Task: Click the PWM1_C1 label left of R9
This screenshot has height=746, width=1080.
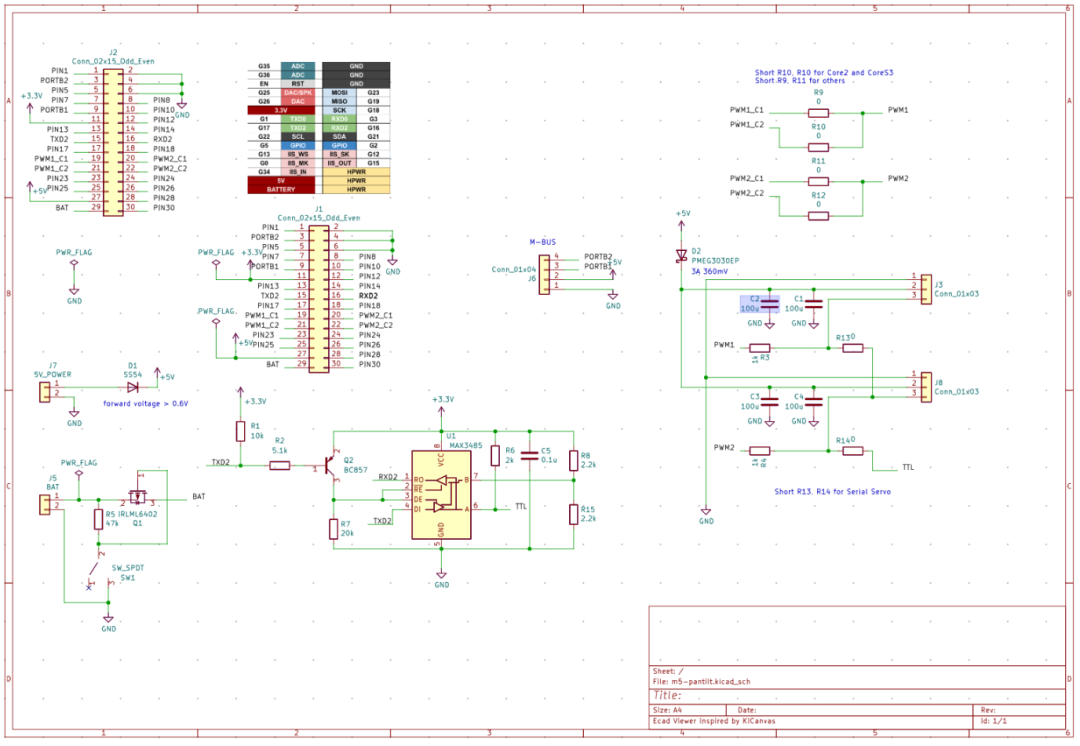Action: click(747, 110)
